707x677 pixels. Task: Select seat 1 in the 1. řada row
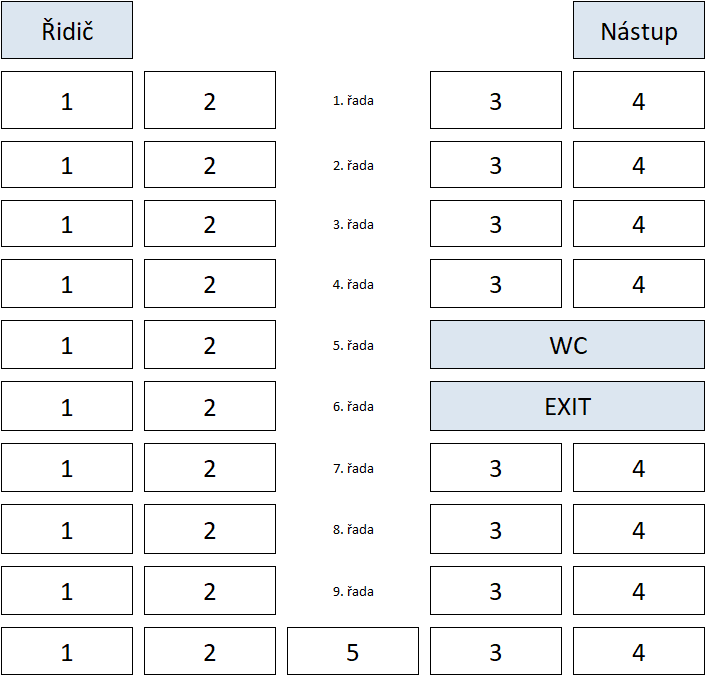point(67,100)
